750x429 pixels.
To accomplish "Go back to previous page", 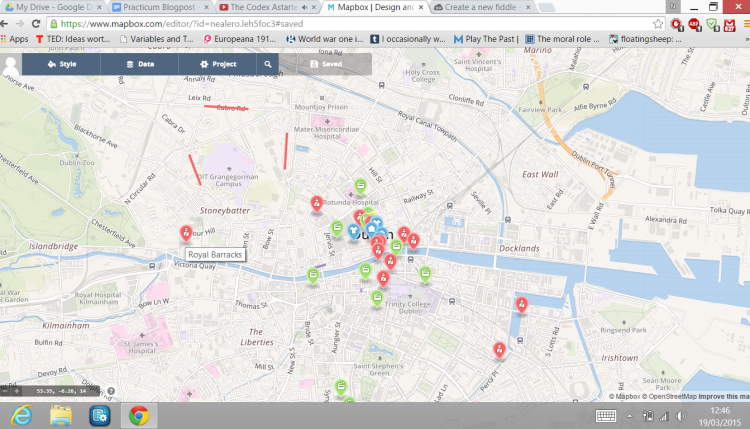I will coord(4,23).
